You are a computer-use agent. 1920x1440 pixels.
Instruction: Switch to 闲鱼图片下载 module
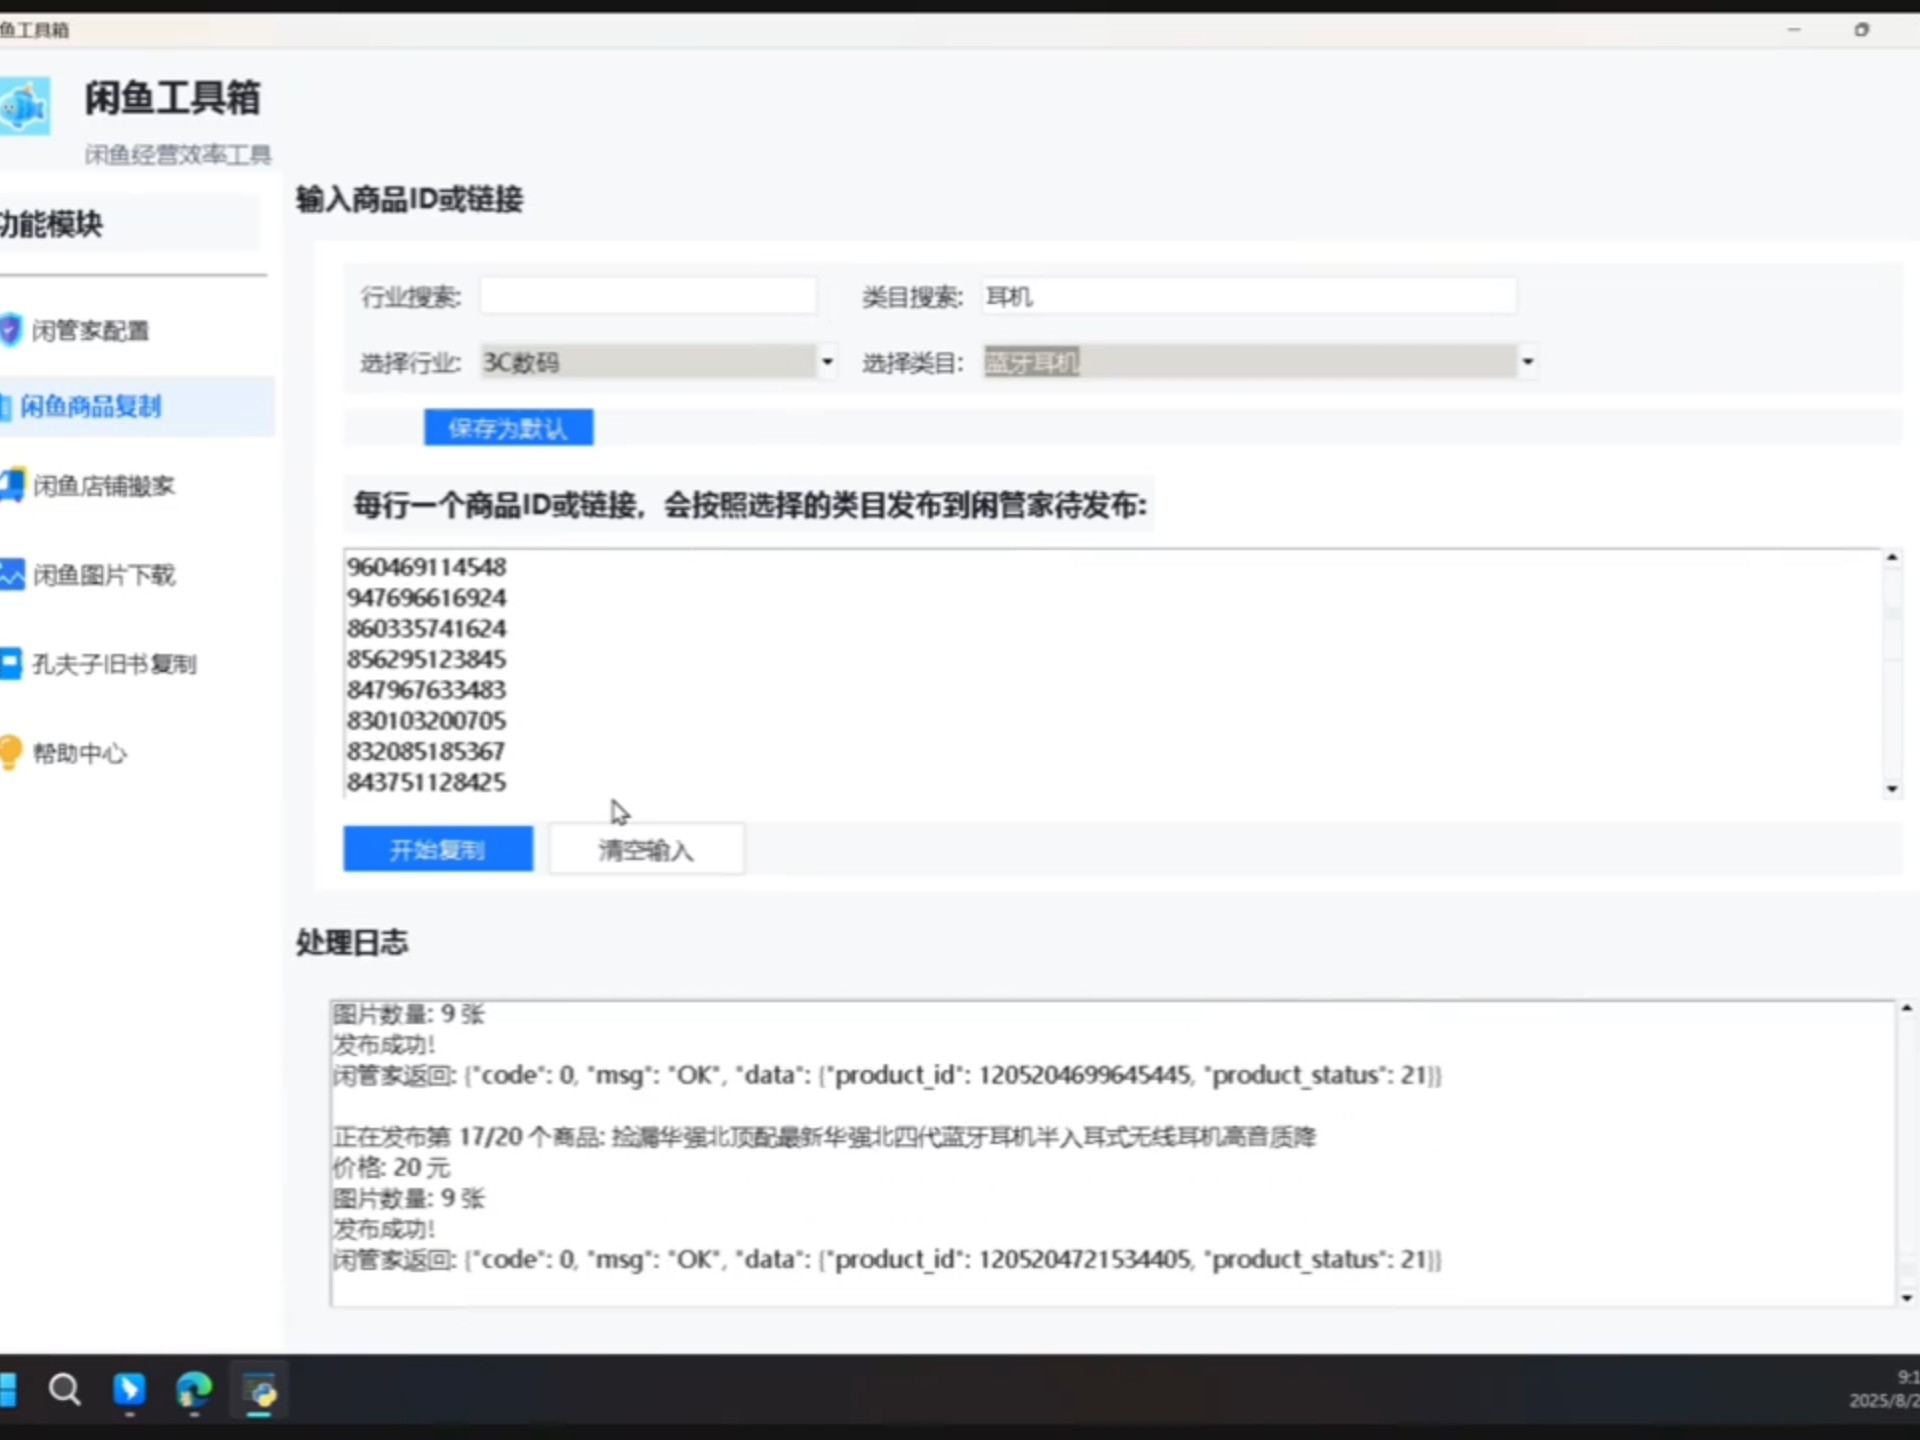(104, 575)
